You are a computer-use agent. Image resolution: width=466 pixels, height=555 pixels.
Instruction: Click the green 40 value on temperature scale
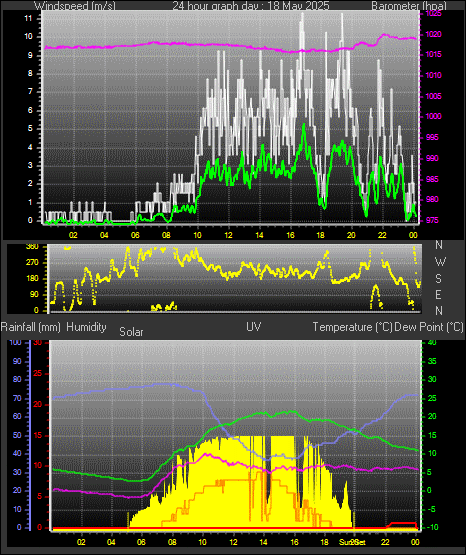tap(432, 343)
